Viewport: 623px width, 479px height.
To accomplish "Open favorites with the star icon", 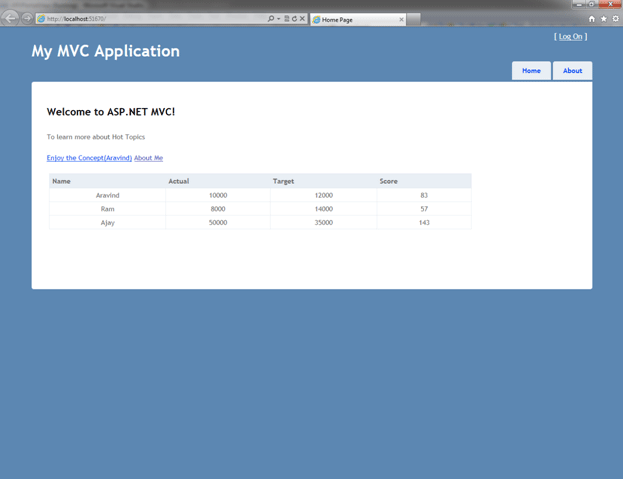I will [604, 19].
